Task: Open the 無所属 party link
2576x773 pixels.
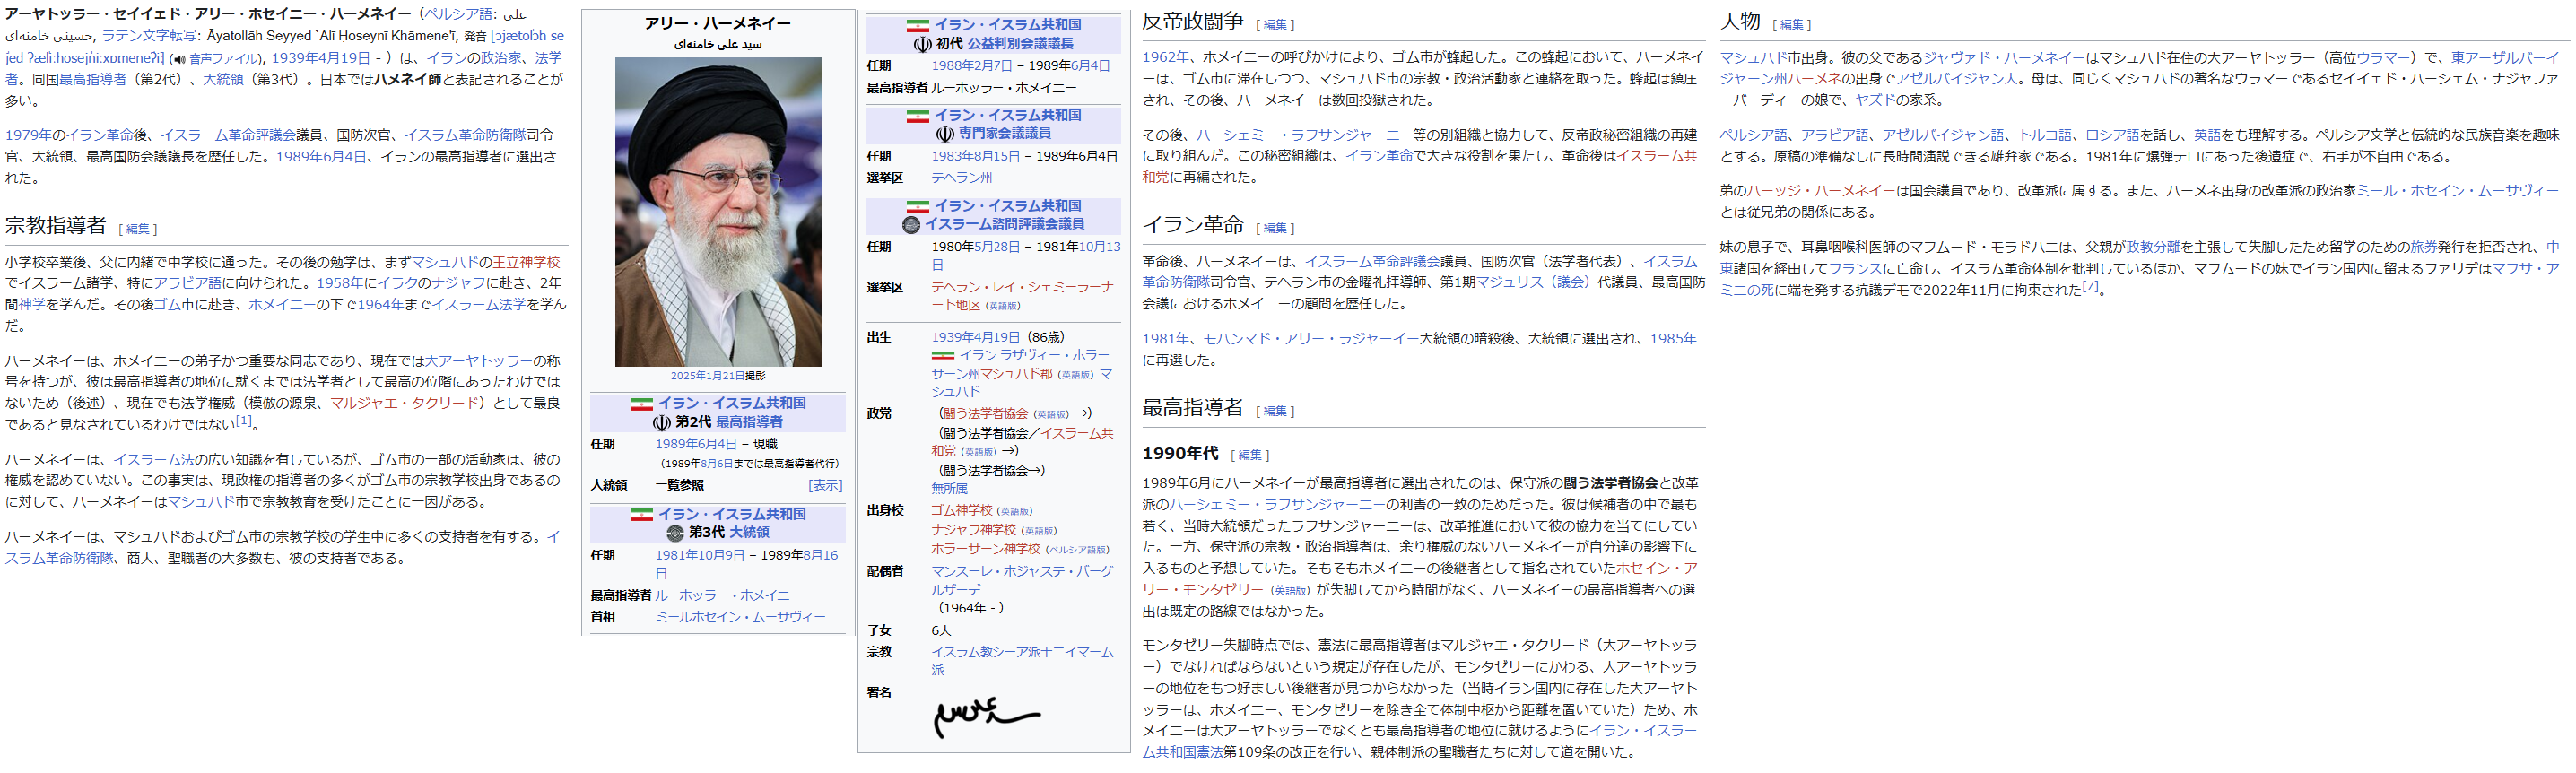Action: pyautogui.click(x=950, y=490)
